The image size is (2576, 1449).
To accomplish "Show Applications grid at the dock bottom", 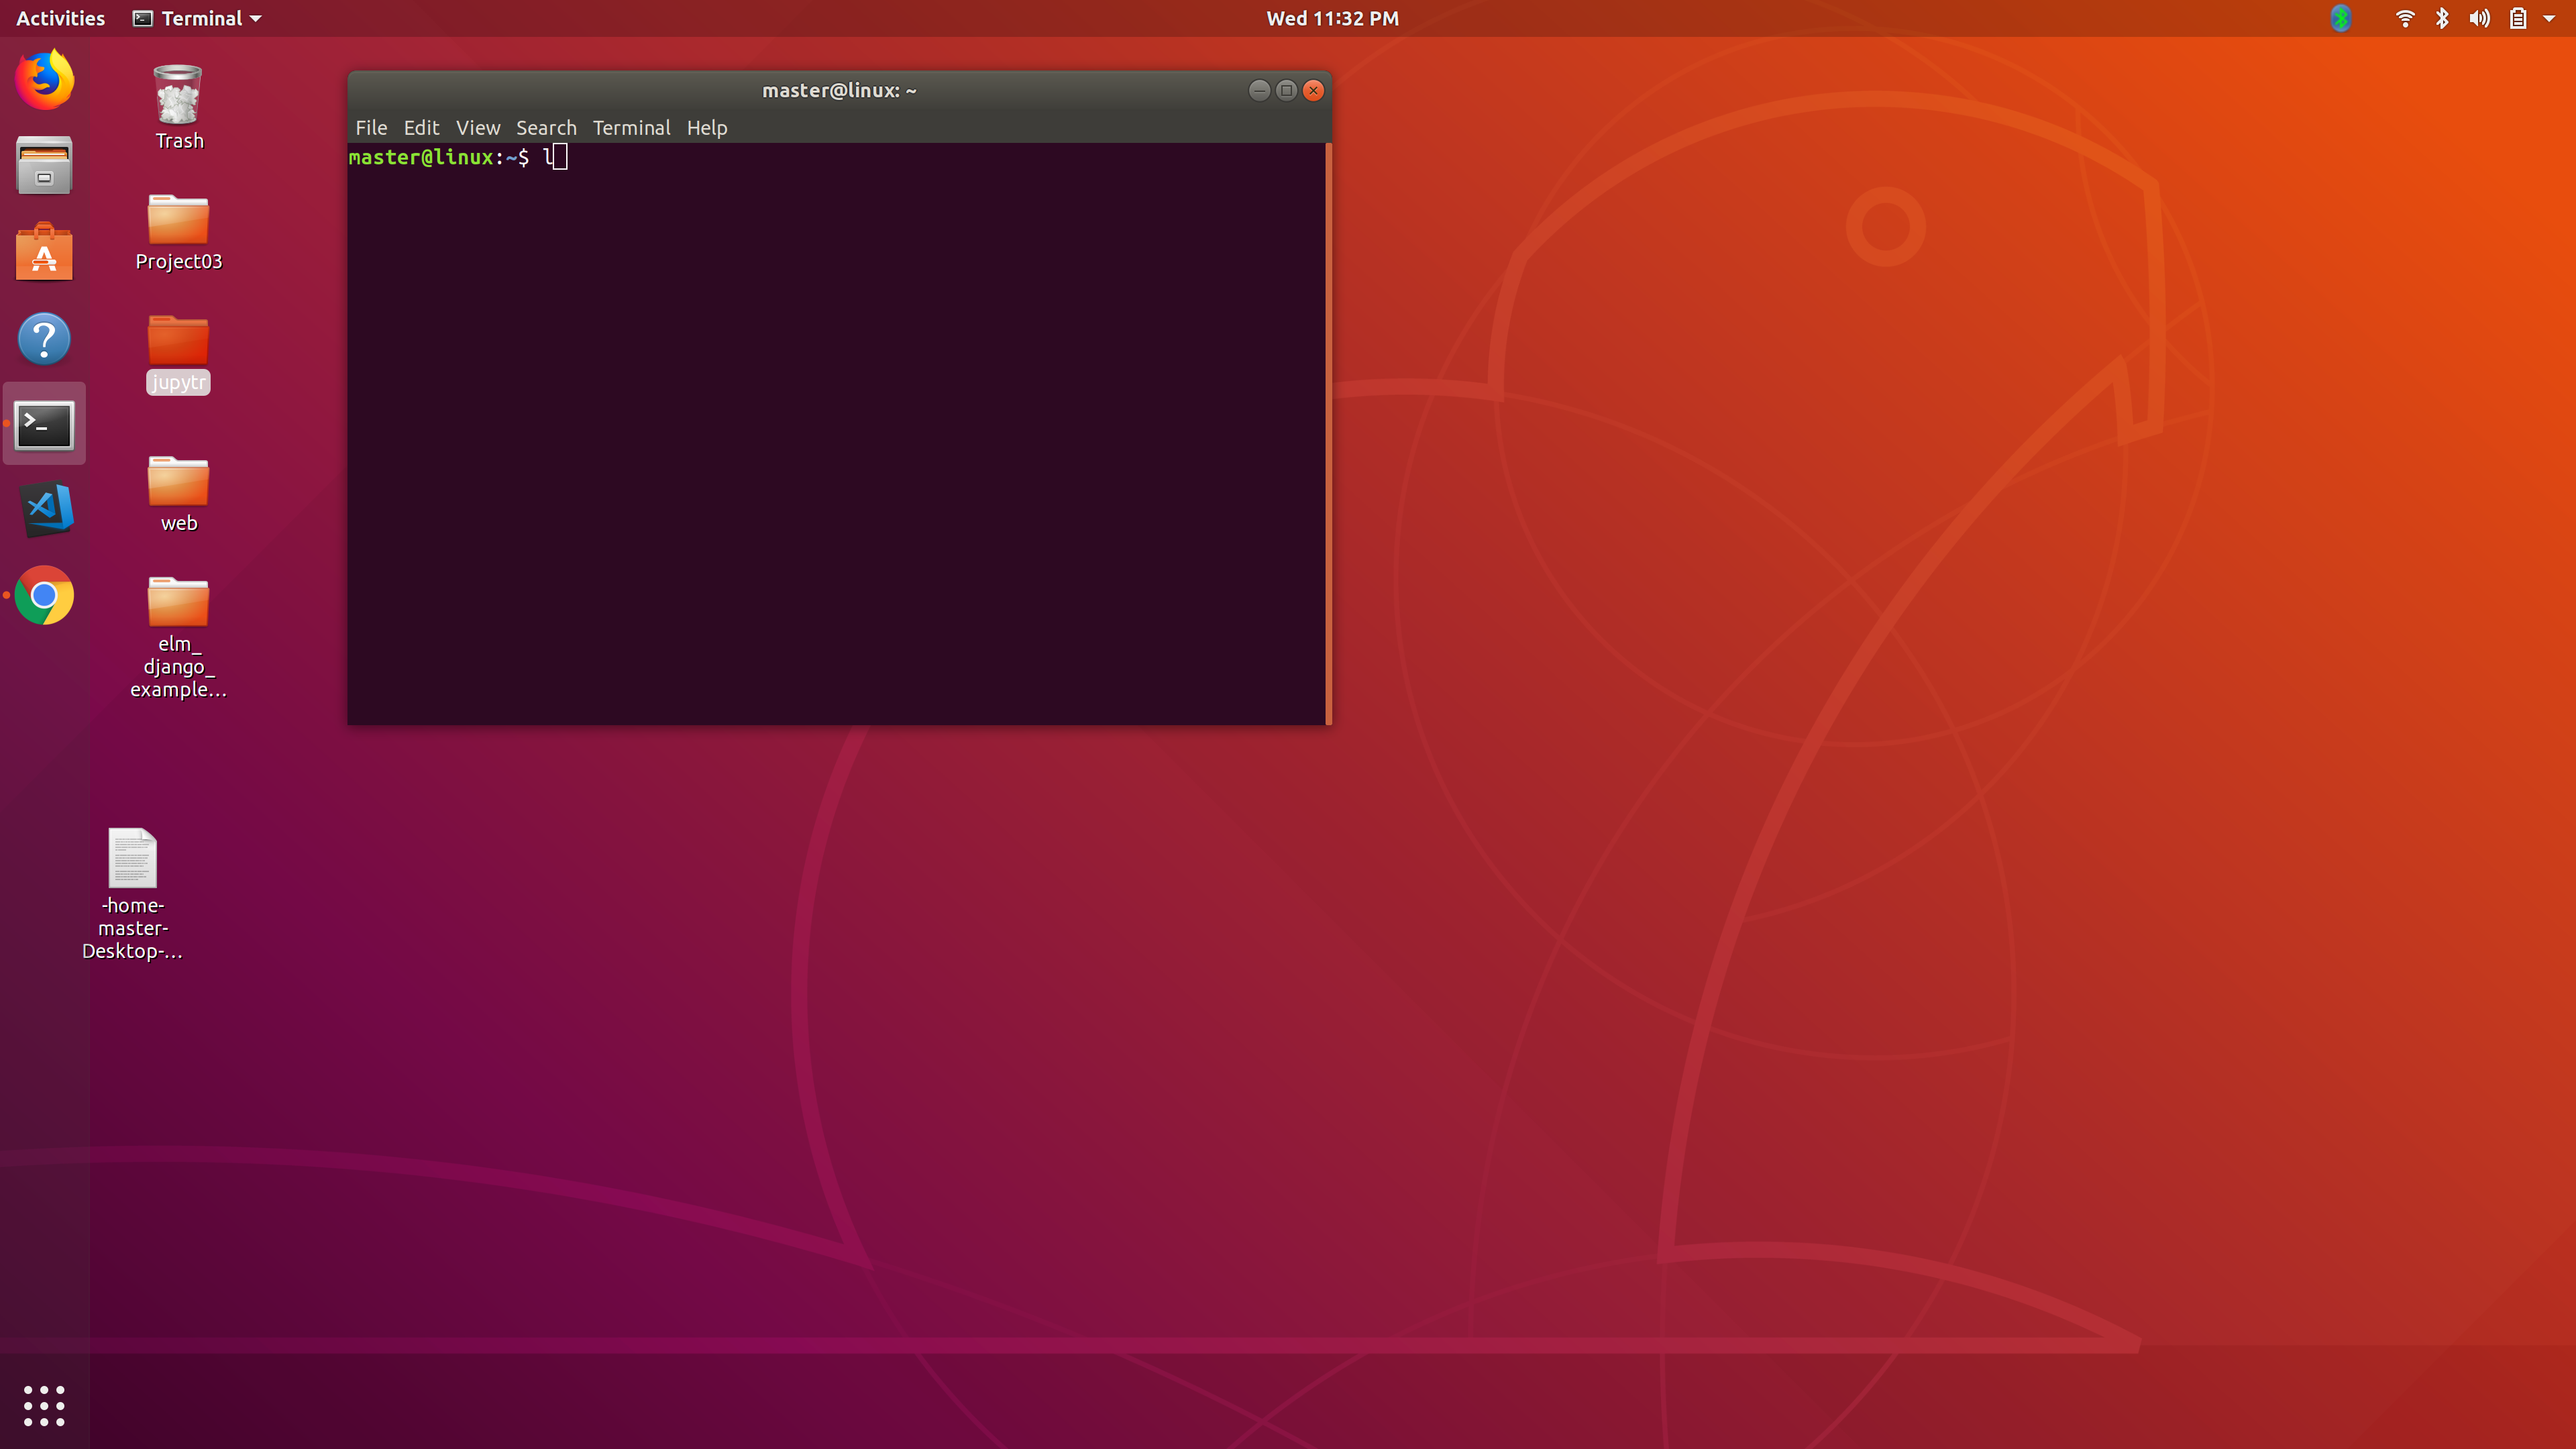I will (x=44, y=1406).
